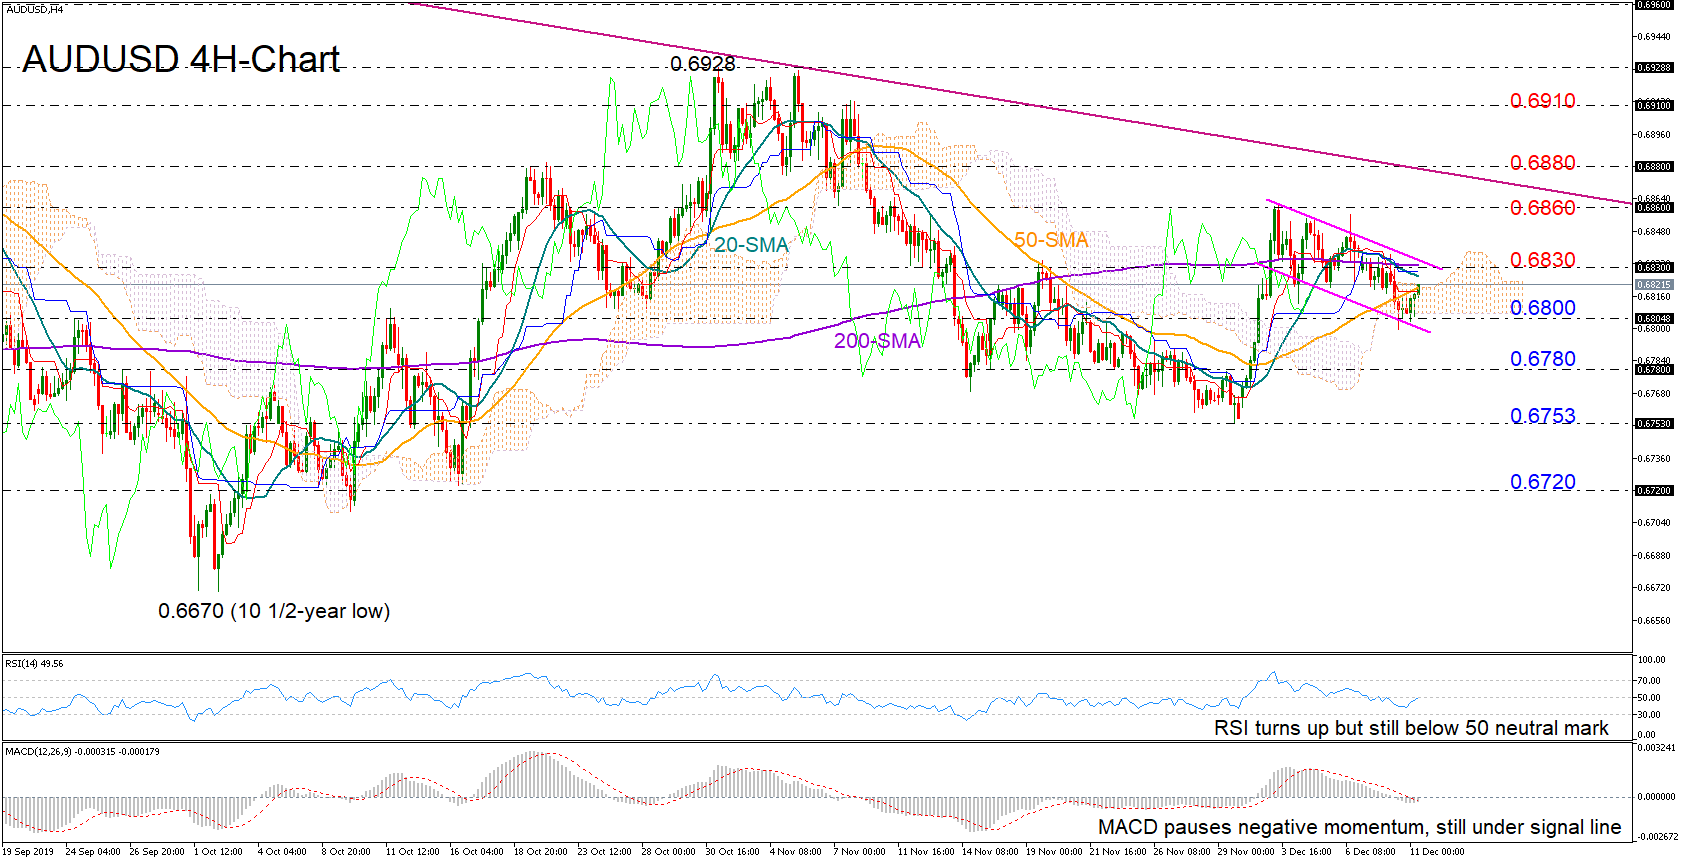The image size is (1685, 860).
Task: Select the AUDUSD,H4 symbol label
Action: pos(35,9)
